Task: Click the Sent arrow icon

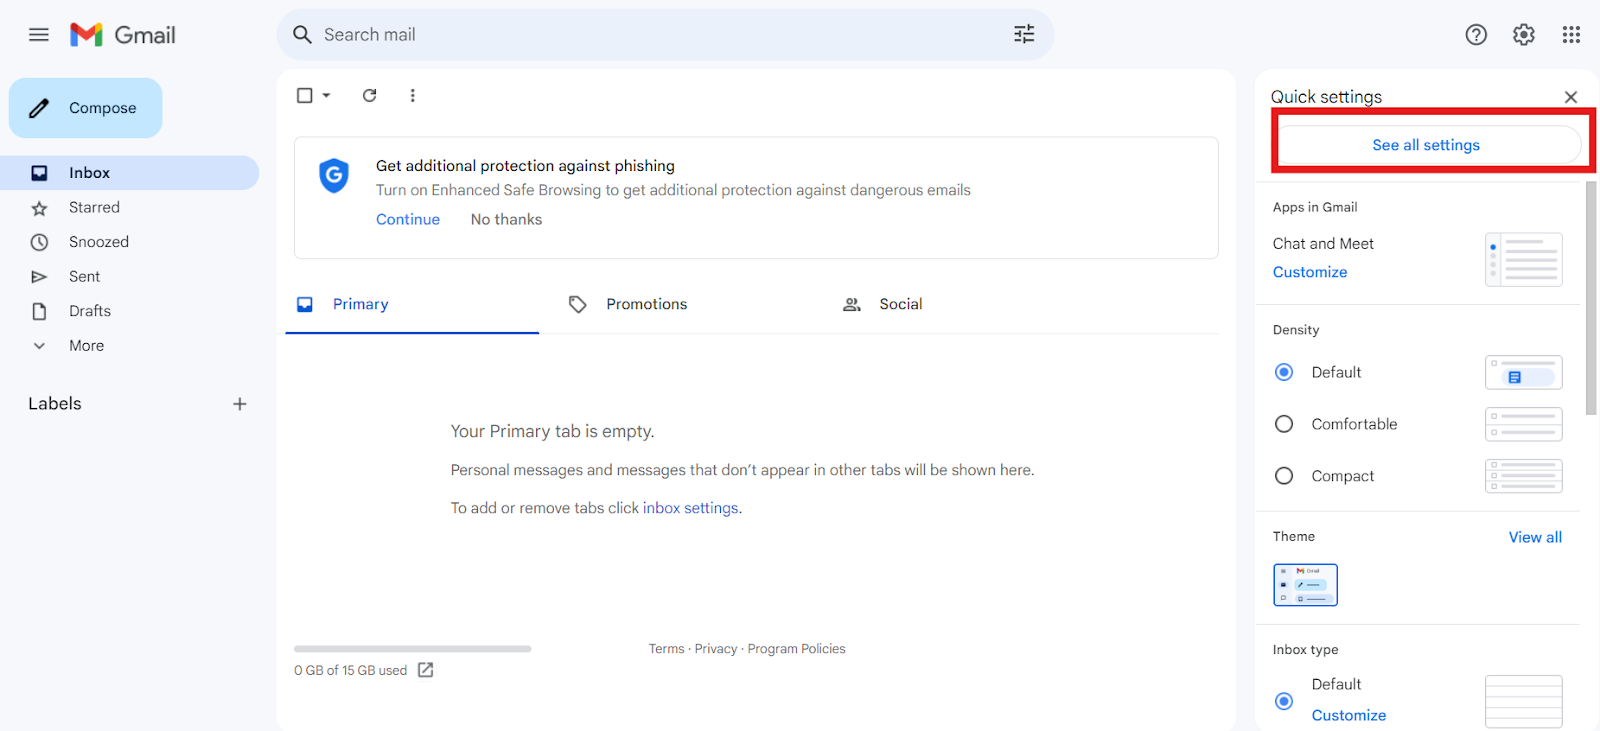Action: (x=39, y=277)
